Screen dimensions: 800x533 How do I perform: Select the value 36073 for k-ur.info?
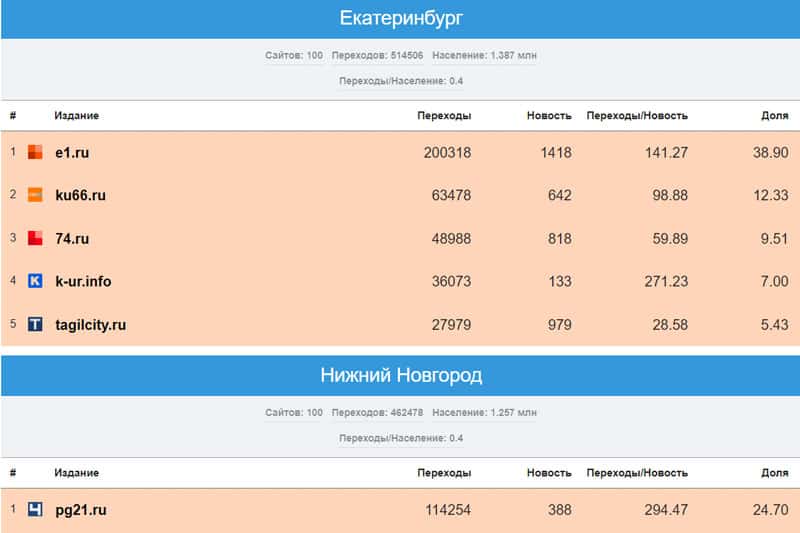coord(451,282)
